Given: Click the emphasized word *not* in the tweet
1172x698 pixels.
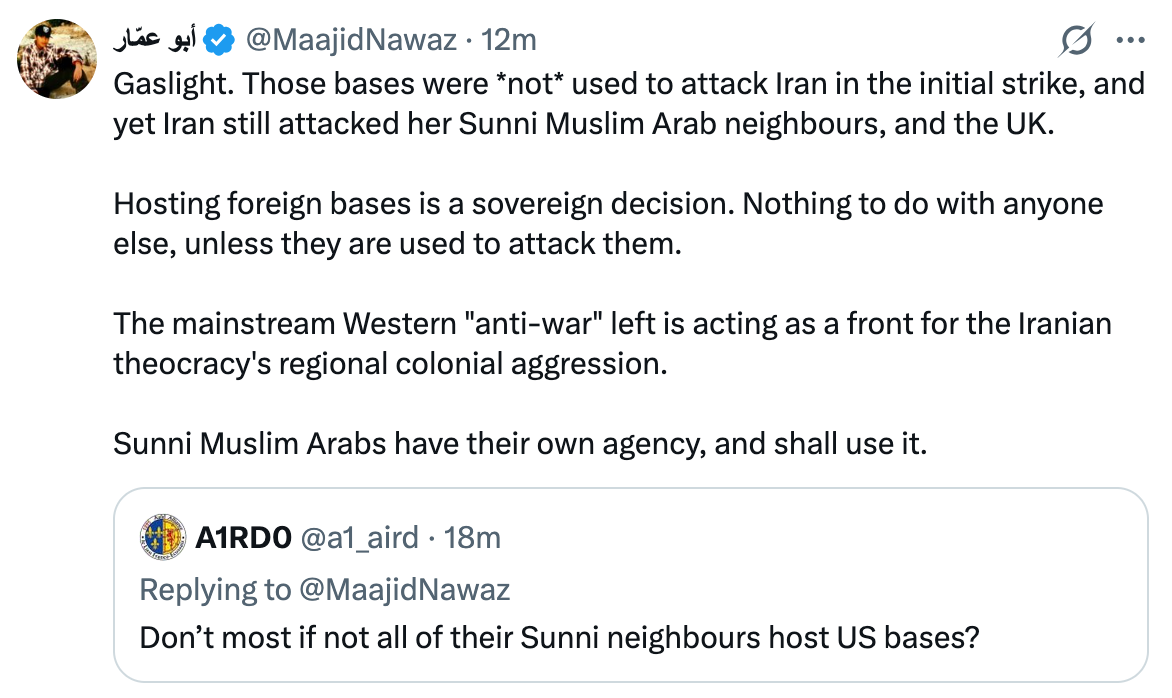Looking at the screenshot, I should (534, 84).
